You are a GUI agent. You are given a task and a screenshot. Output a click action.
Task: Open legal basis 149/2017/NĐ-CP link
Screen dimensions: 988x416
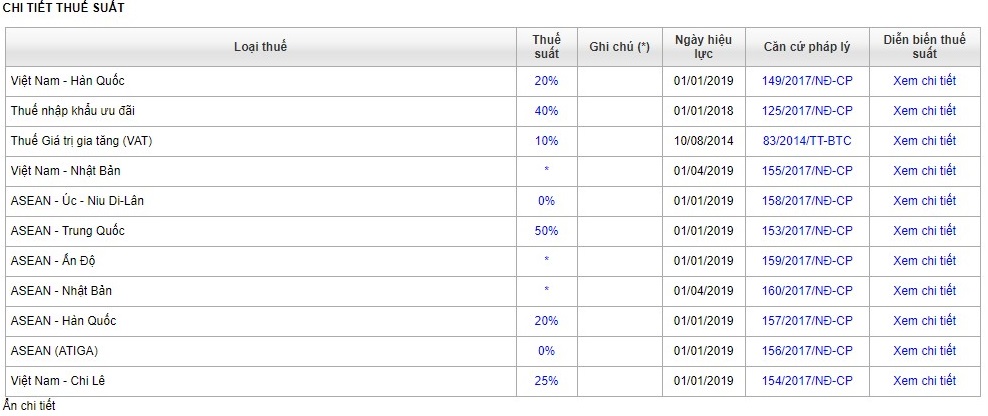pos(807,81)
